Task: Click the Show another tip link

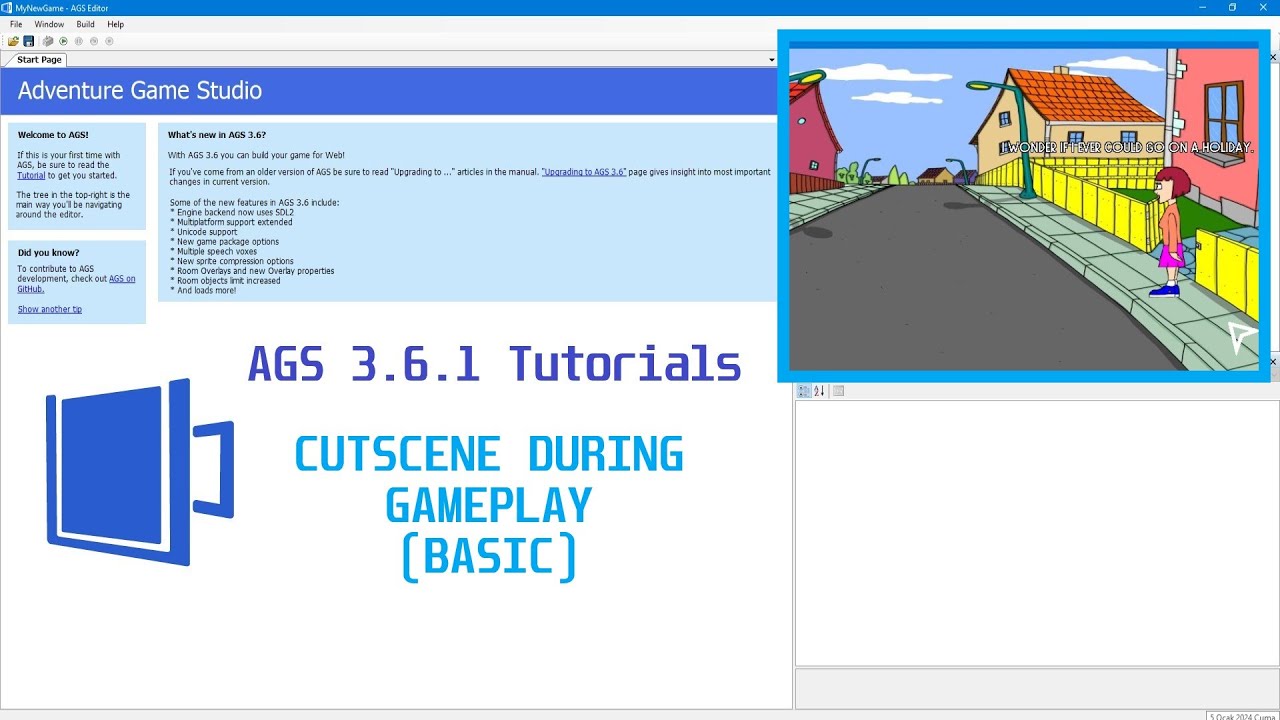Action: point(50,309)
